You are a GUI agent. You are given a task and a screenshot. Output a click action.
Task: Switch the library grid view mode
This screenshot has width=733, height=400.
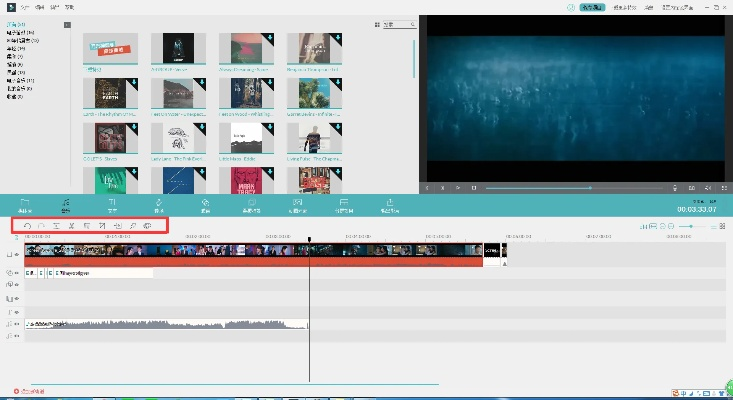[376, 24]
